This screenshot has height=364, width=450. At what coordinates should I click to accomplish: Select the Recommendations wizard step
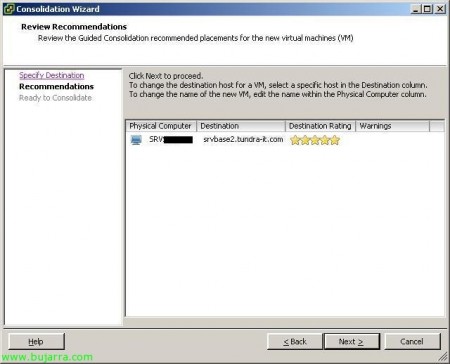click(56, 86)
